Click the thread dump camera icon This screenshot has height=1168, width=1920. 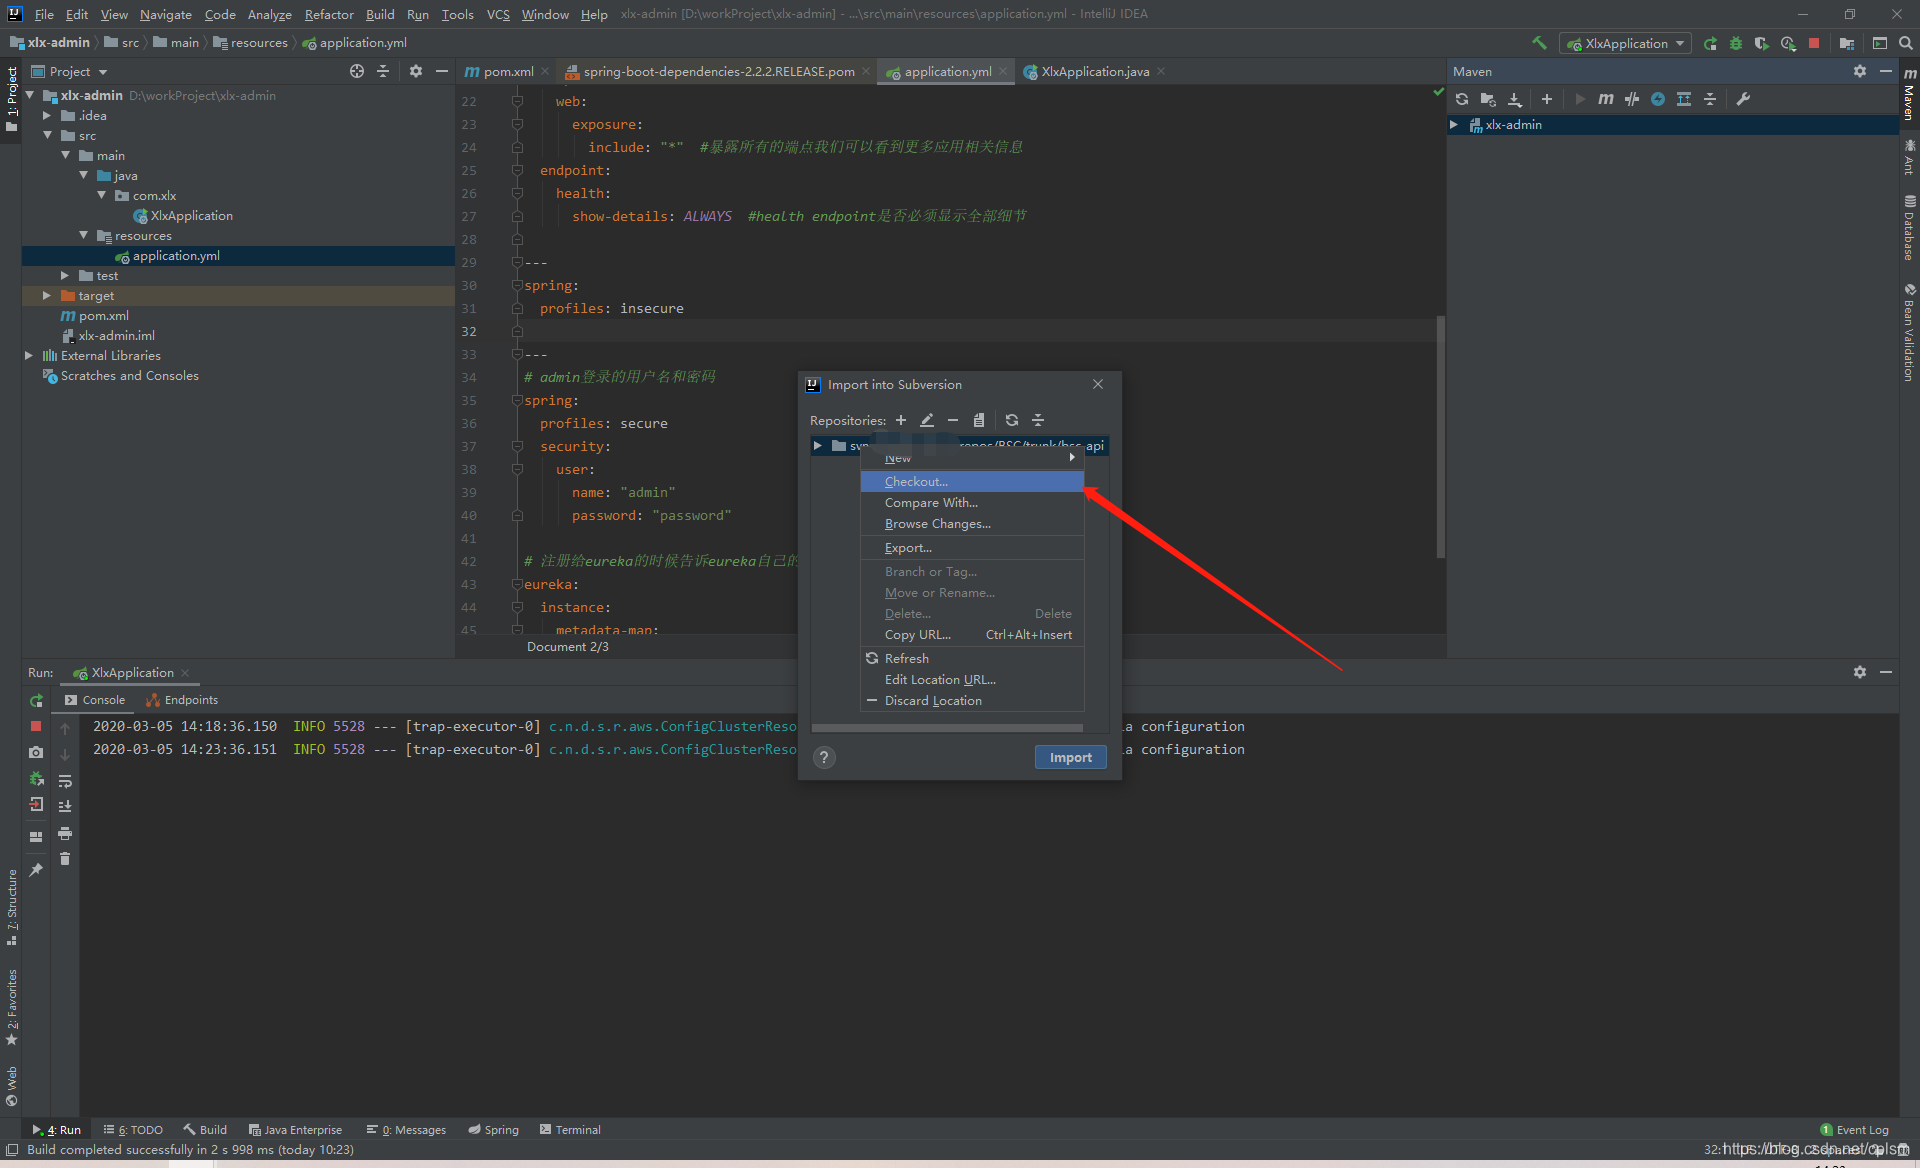pyautogui.click(x=36, y=753)
